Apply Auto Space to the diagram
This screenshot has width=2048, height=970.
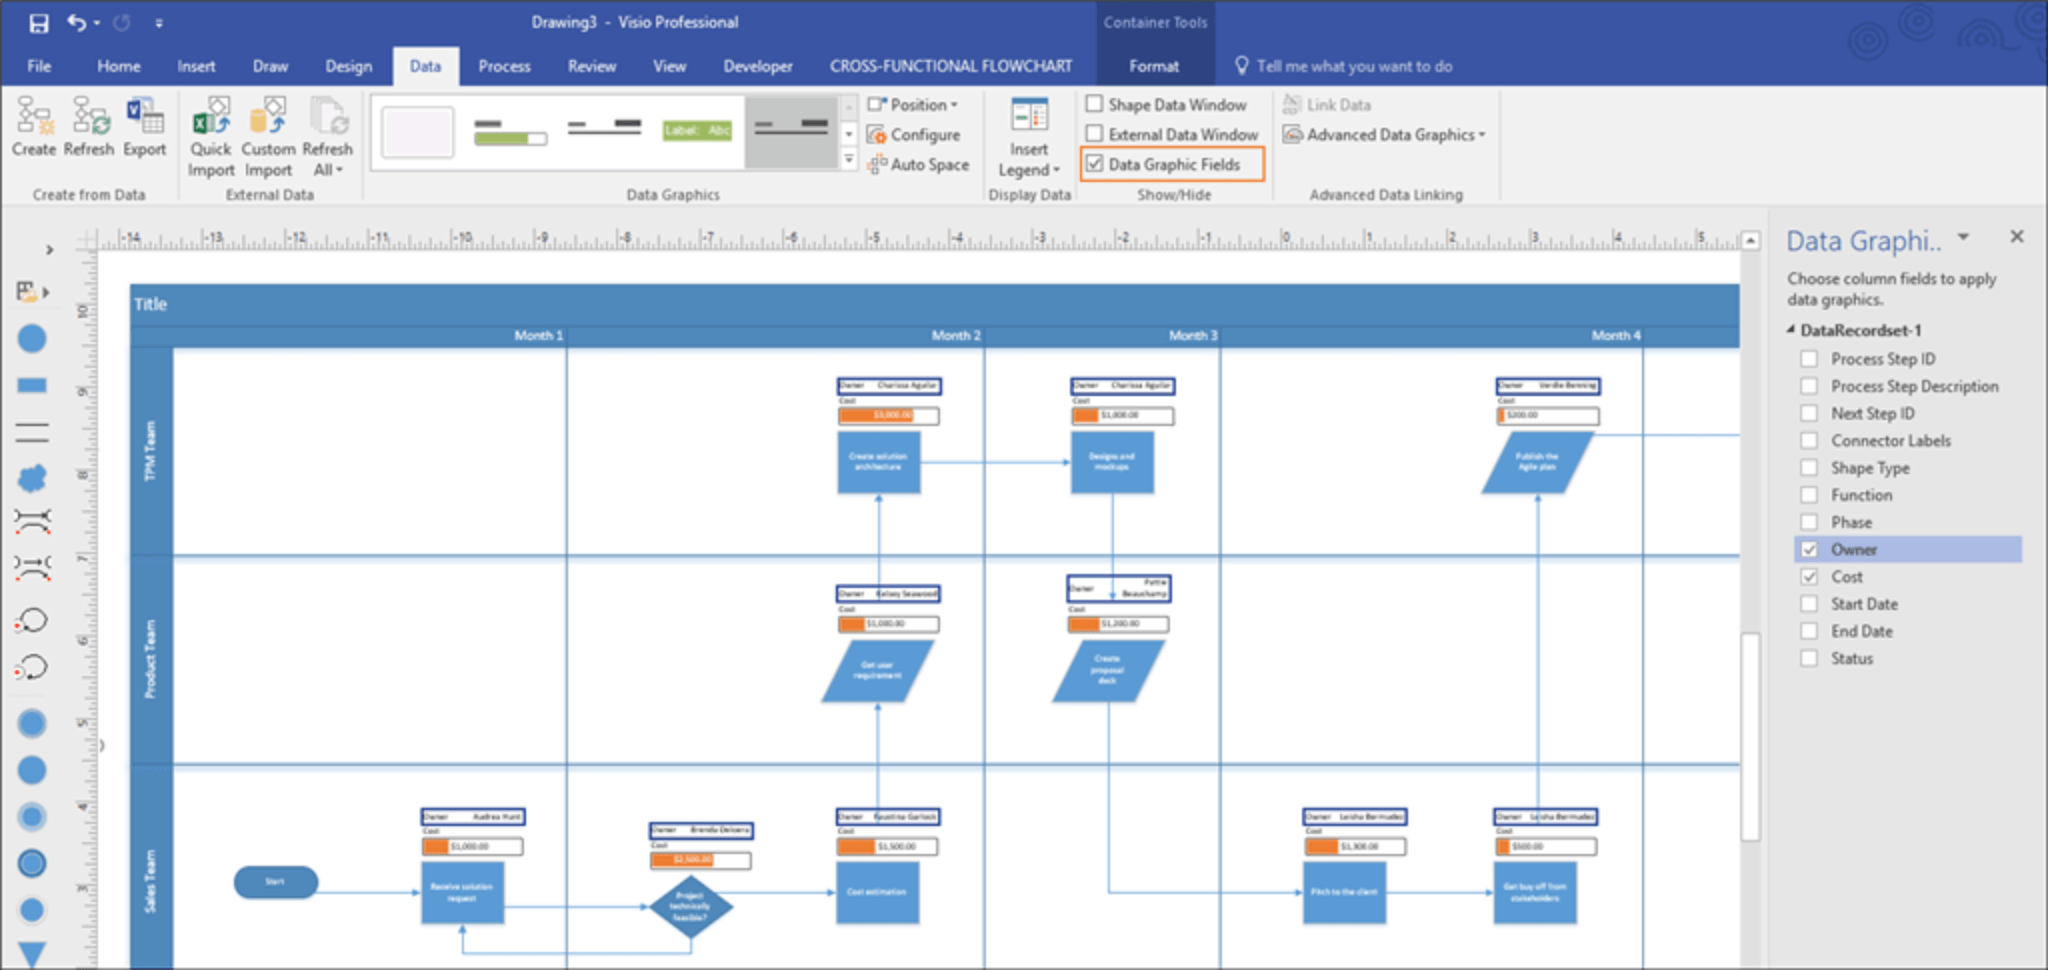[919, 164]
